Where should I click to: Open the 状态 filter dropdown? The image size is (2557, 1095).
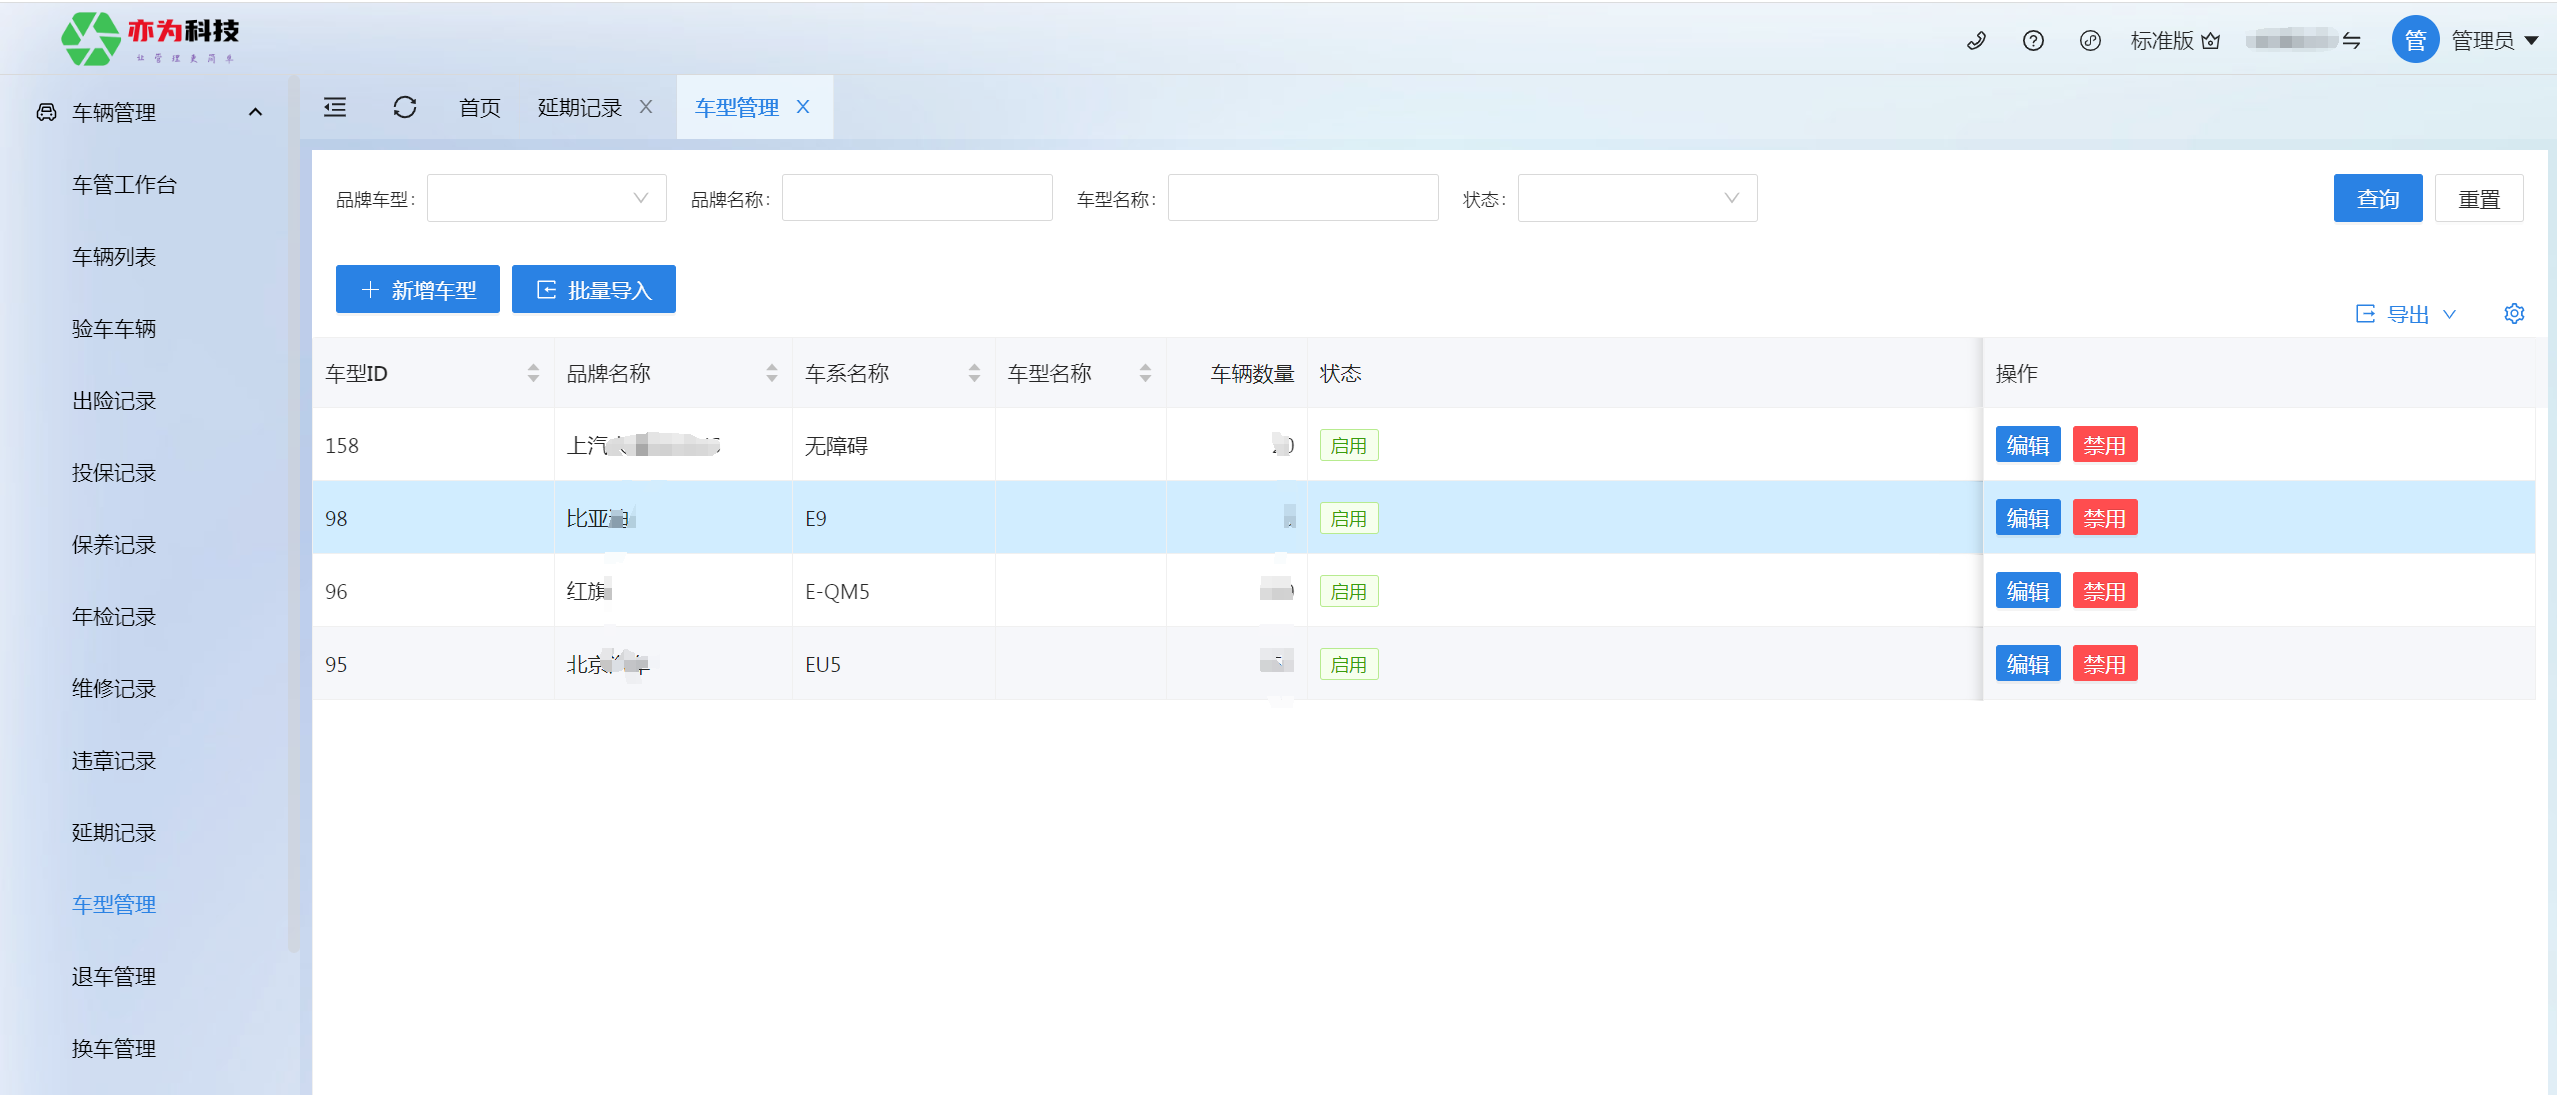[x=1636, y=199]
